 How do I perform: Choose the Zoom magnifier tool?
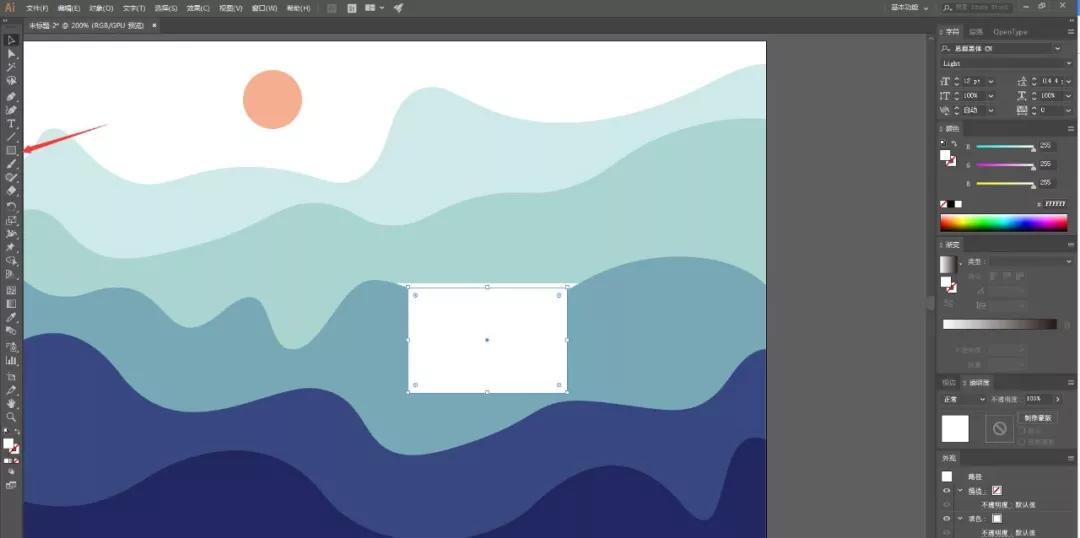(x=11, y=416)
